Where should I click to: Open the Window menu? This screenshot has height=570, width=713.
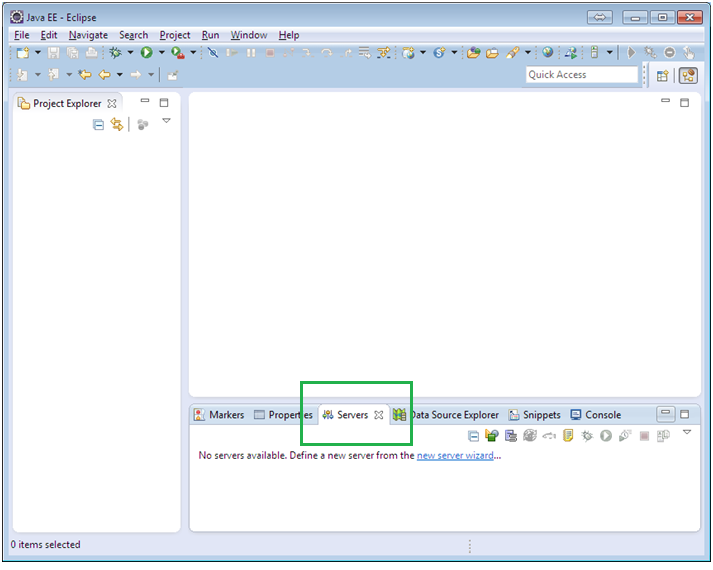click(x=249, y=35)
